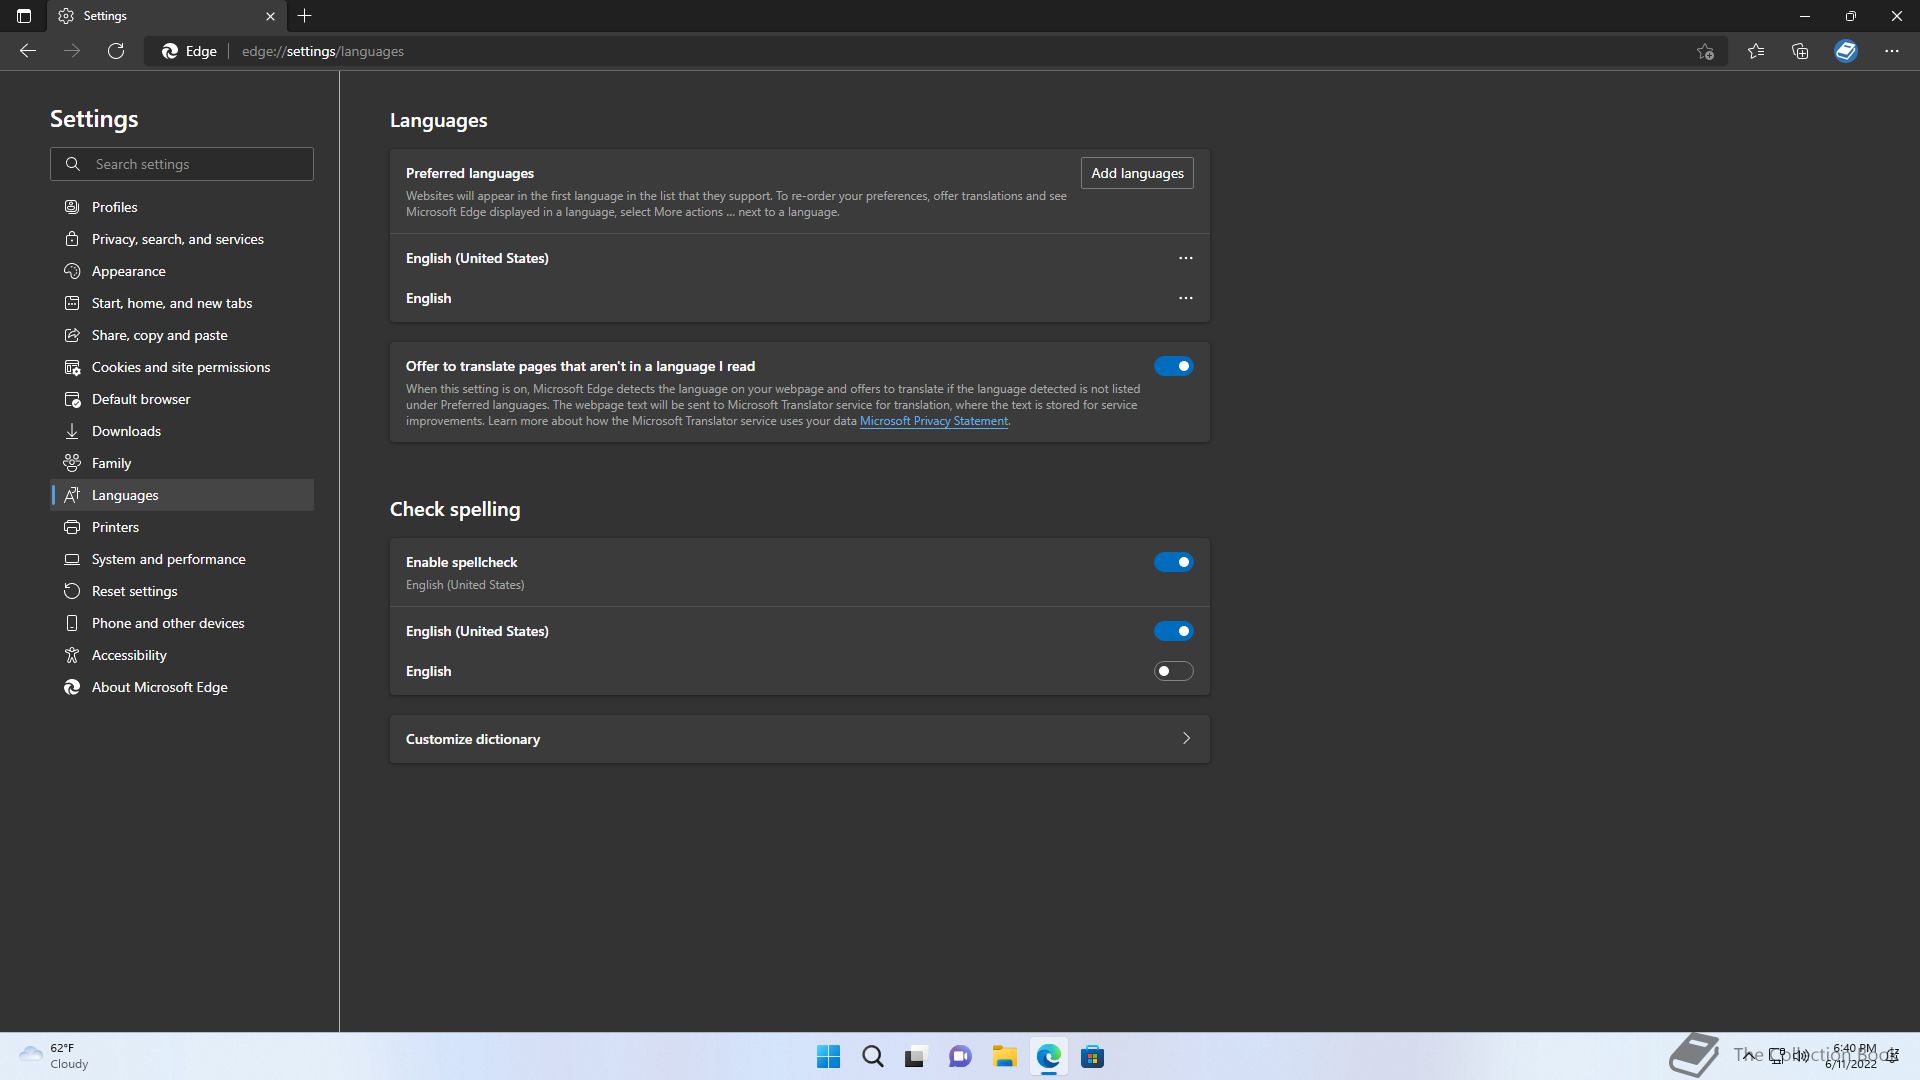Screen dimensions: 1920x1080
Task: Enable spellcheck toggle for English
Action: (x=1173, y=671)
